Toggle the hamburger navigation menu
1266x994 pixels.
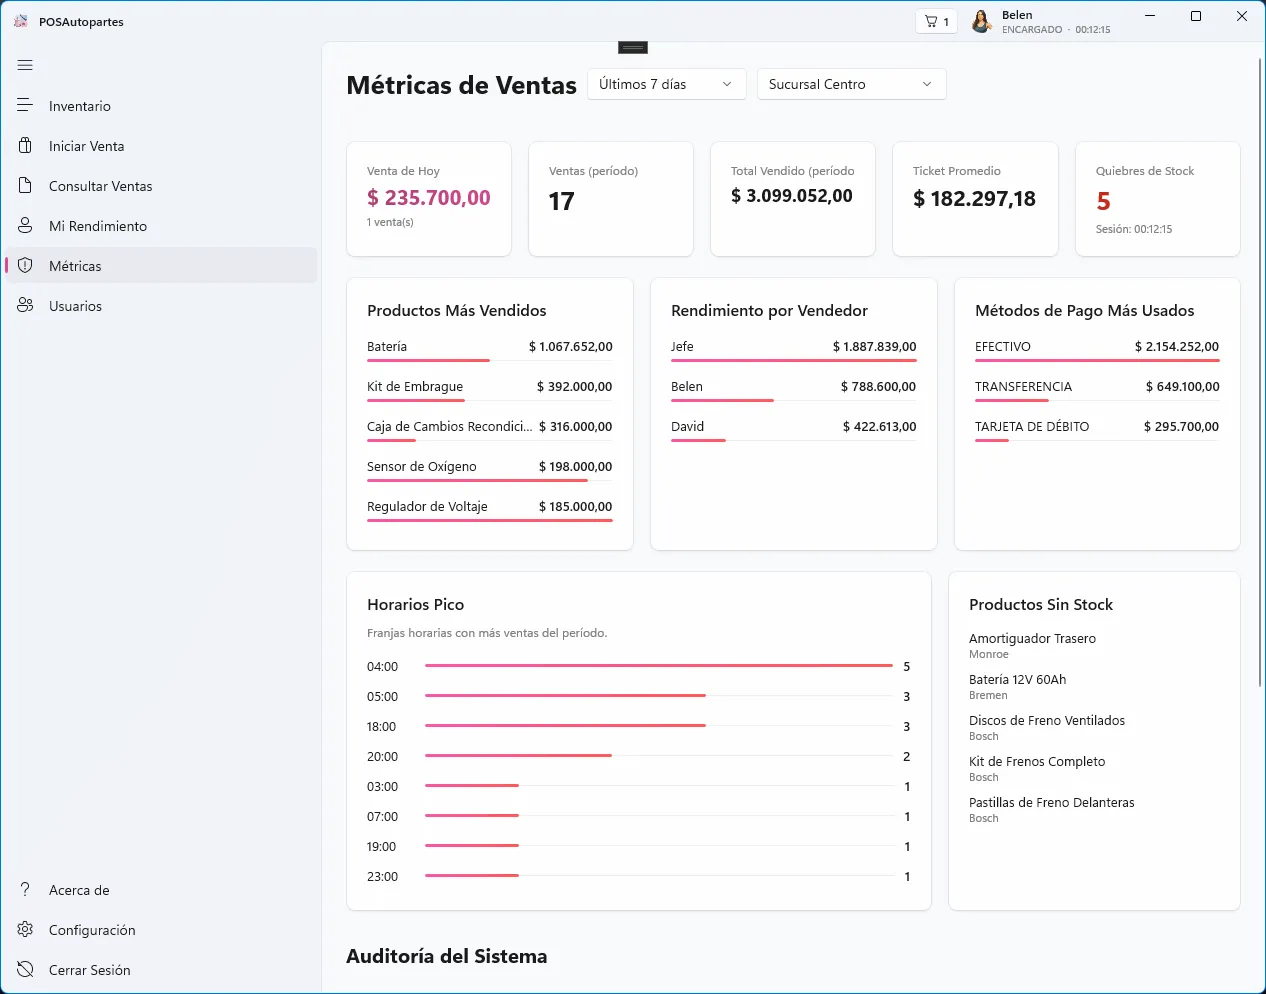(25, 66)
